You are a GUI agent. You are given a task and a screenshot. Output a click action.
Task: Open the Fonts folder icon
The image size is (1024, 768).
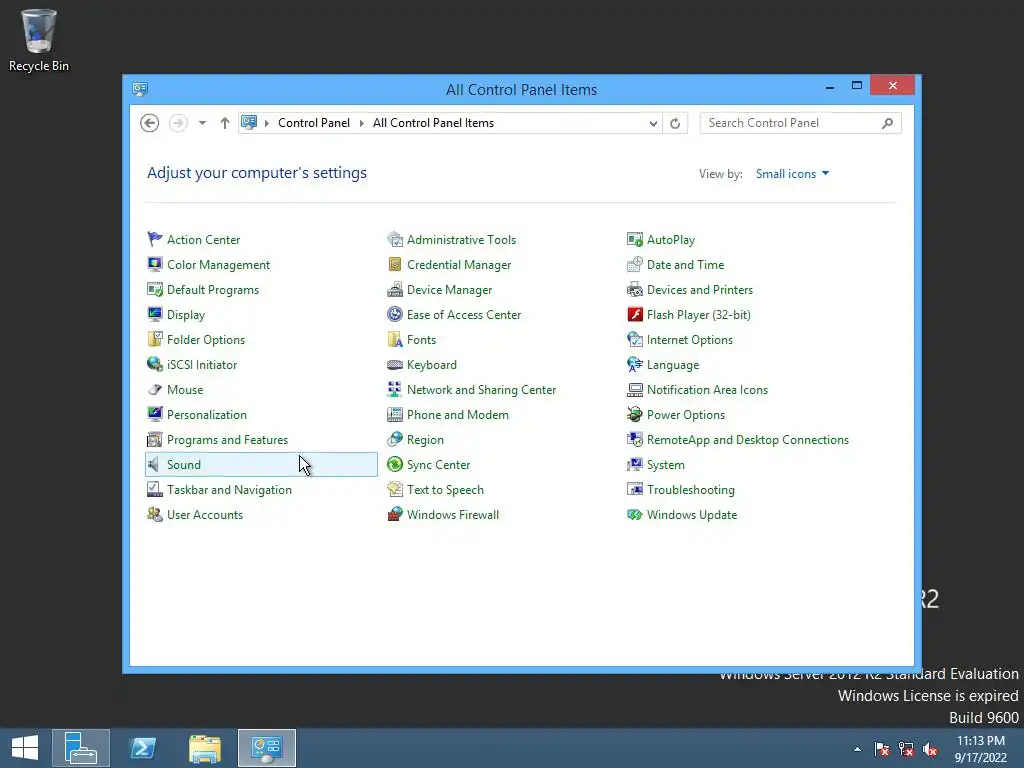tap(395, 340)
